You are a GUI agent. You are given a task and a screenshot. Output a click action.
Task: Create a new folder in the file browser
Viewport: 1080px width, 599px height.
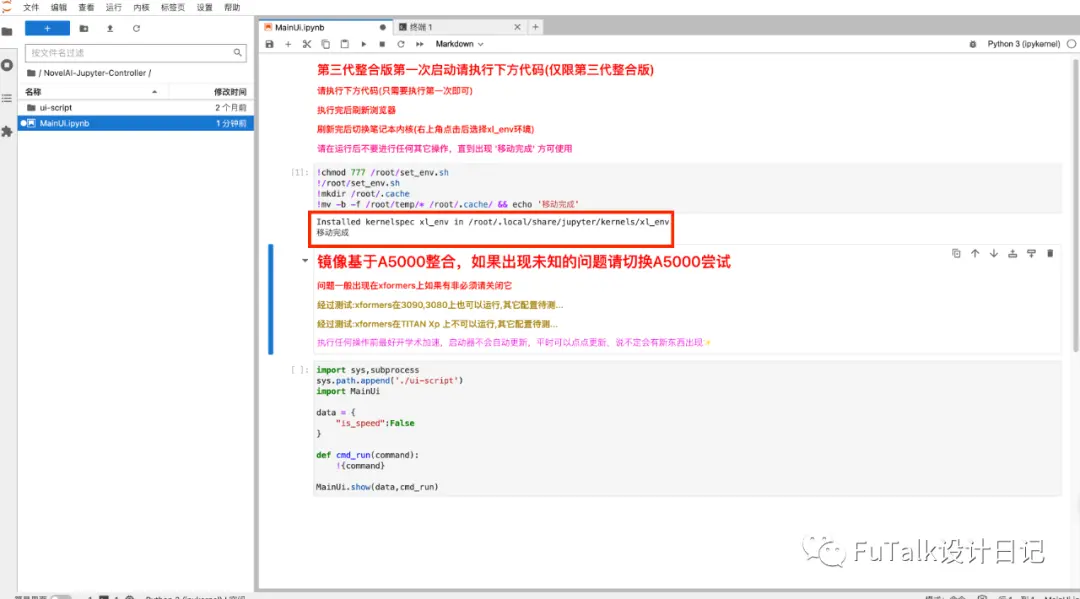click(84, 28)
